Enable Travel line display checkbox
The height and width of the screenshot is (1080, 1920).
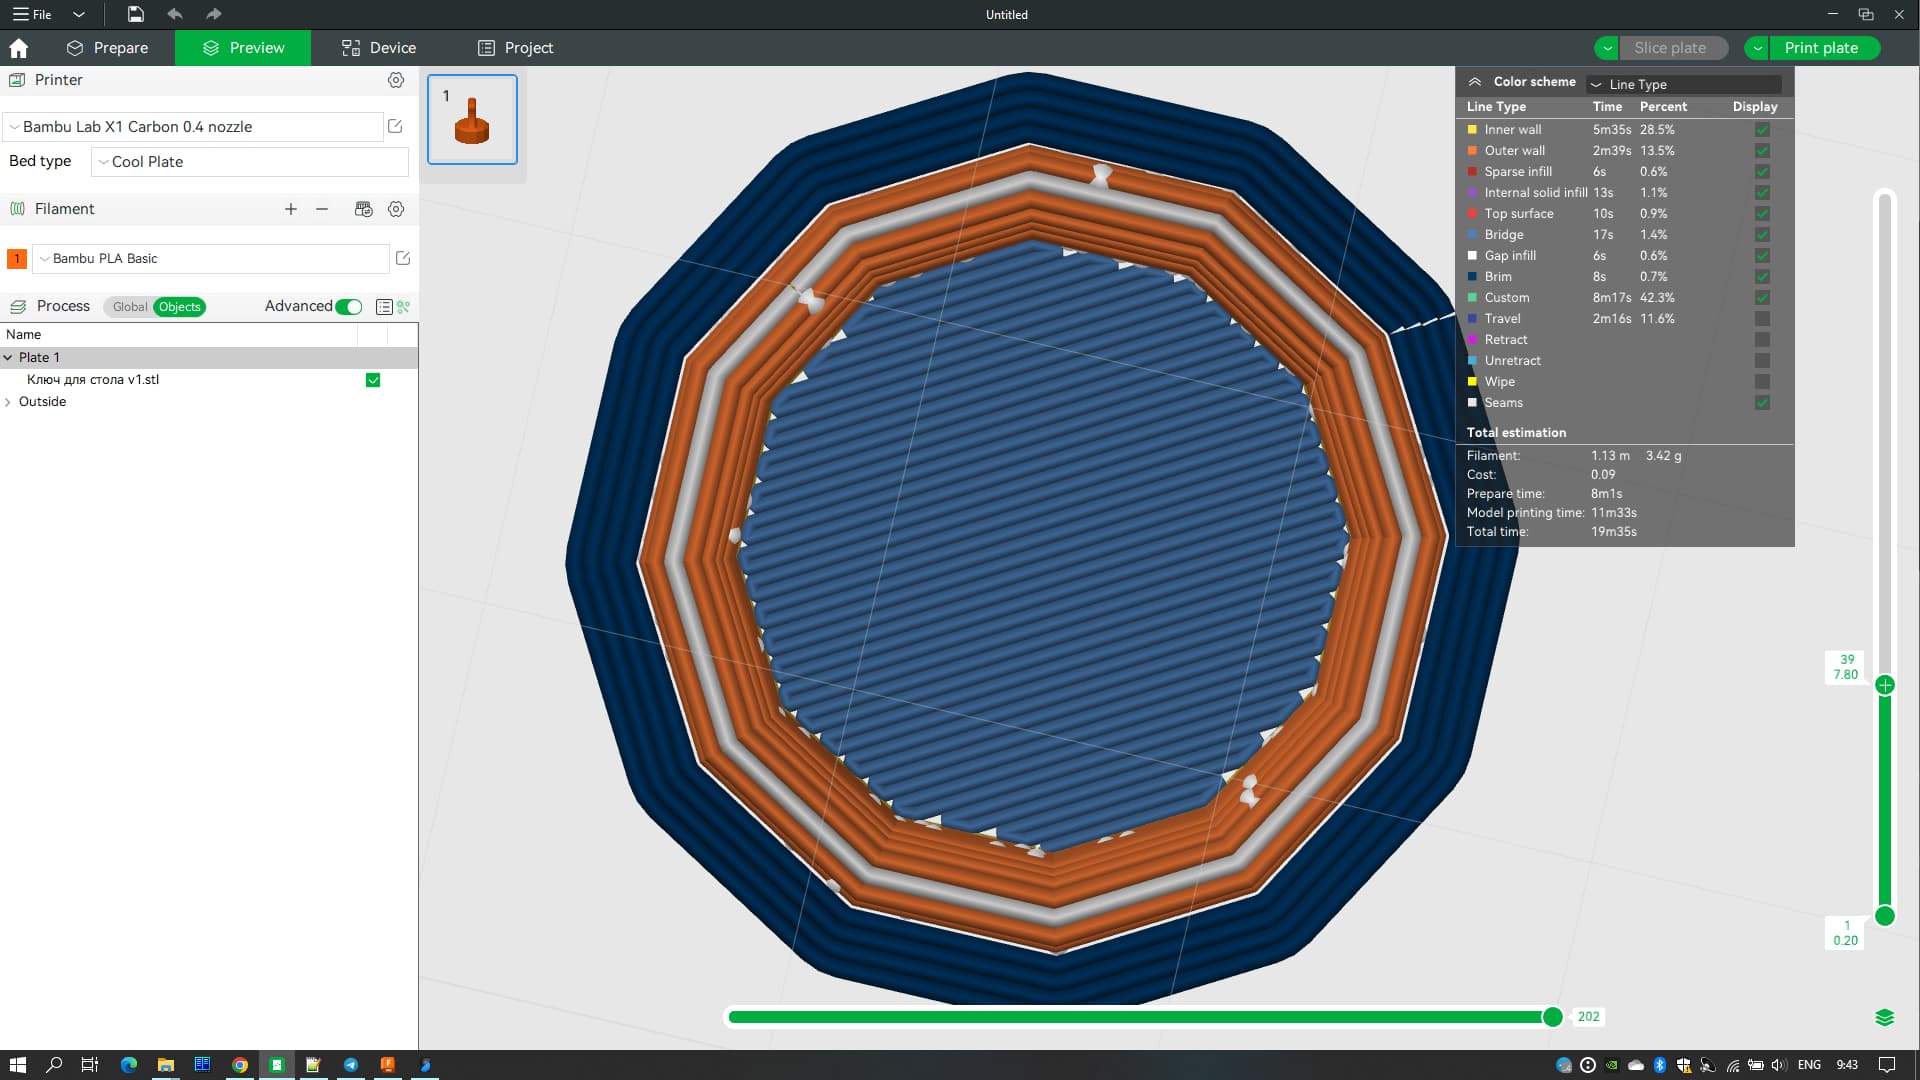1762,319
